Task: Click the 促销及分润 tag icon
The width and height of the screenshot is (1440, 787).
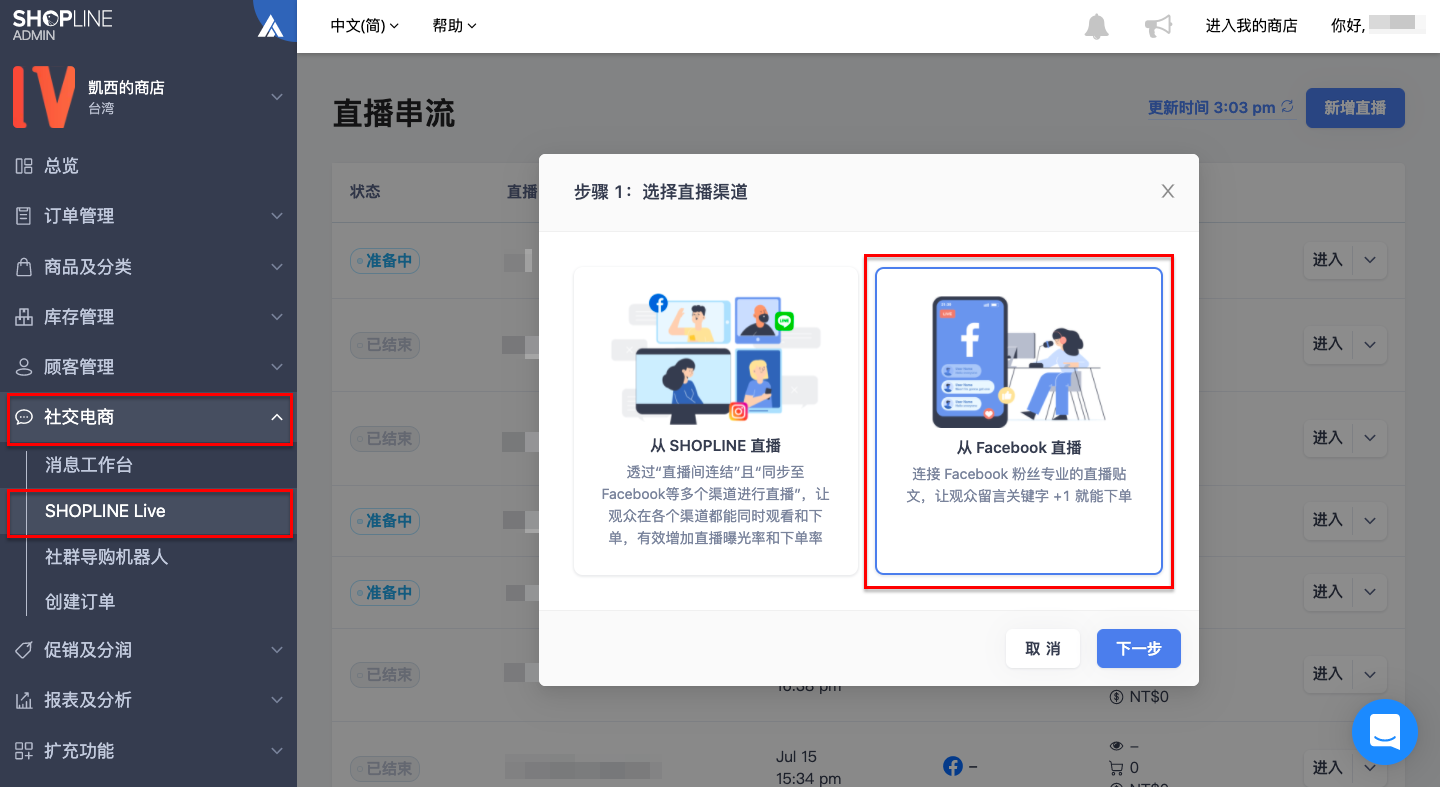Action: pos(24,650)
